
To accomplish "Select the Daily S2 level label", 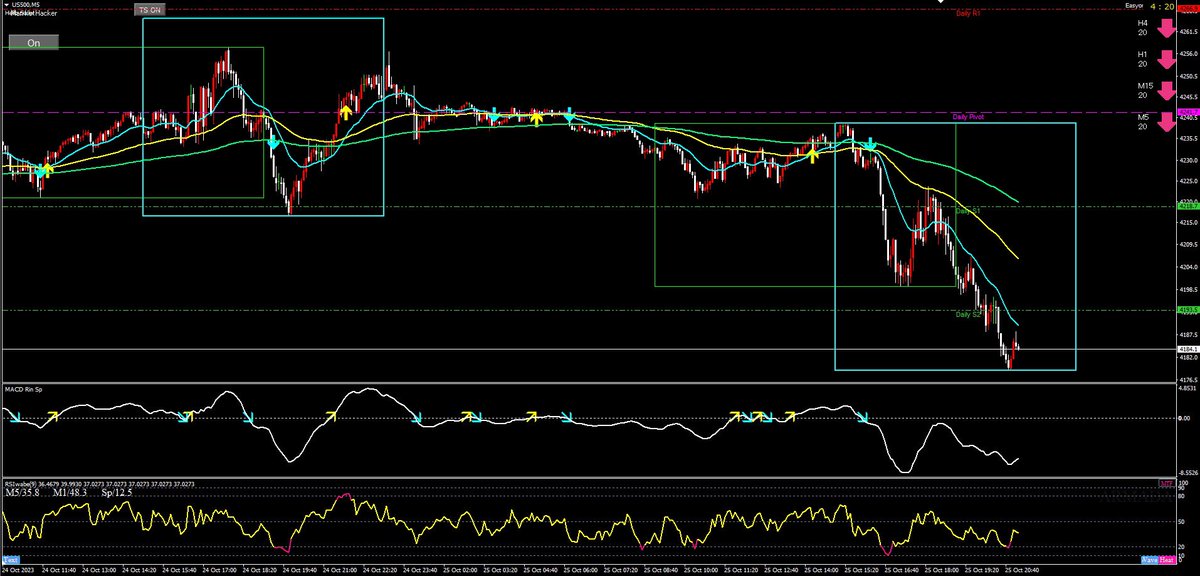I will coord(968,315).
